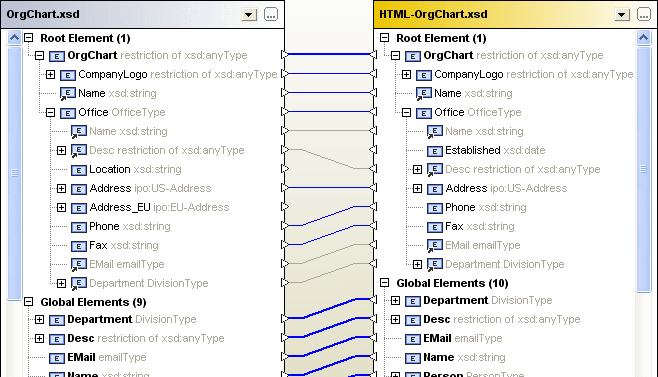This screenshot has width=658, height=377.
Task: Expand Department under right Office
Action: [x=417, y=264]
